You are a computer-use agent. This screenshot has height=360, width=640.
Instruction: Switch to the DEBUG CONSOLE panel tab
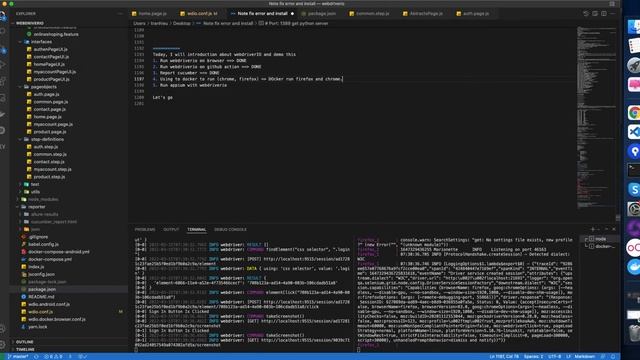coord(230,229)
